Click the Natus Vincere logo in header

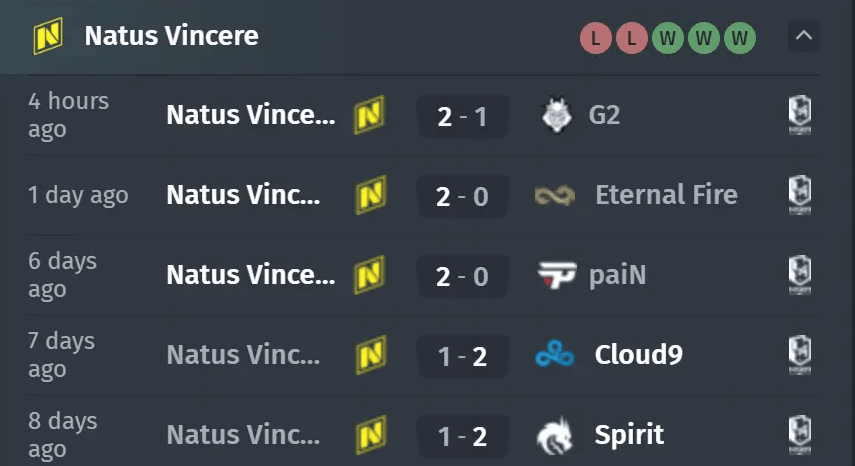click(x=47, y=37)
